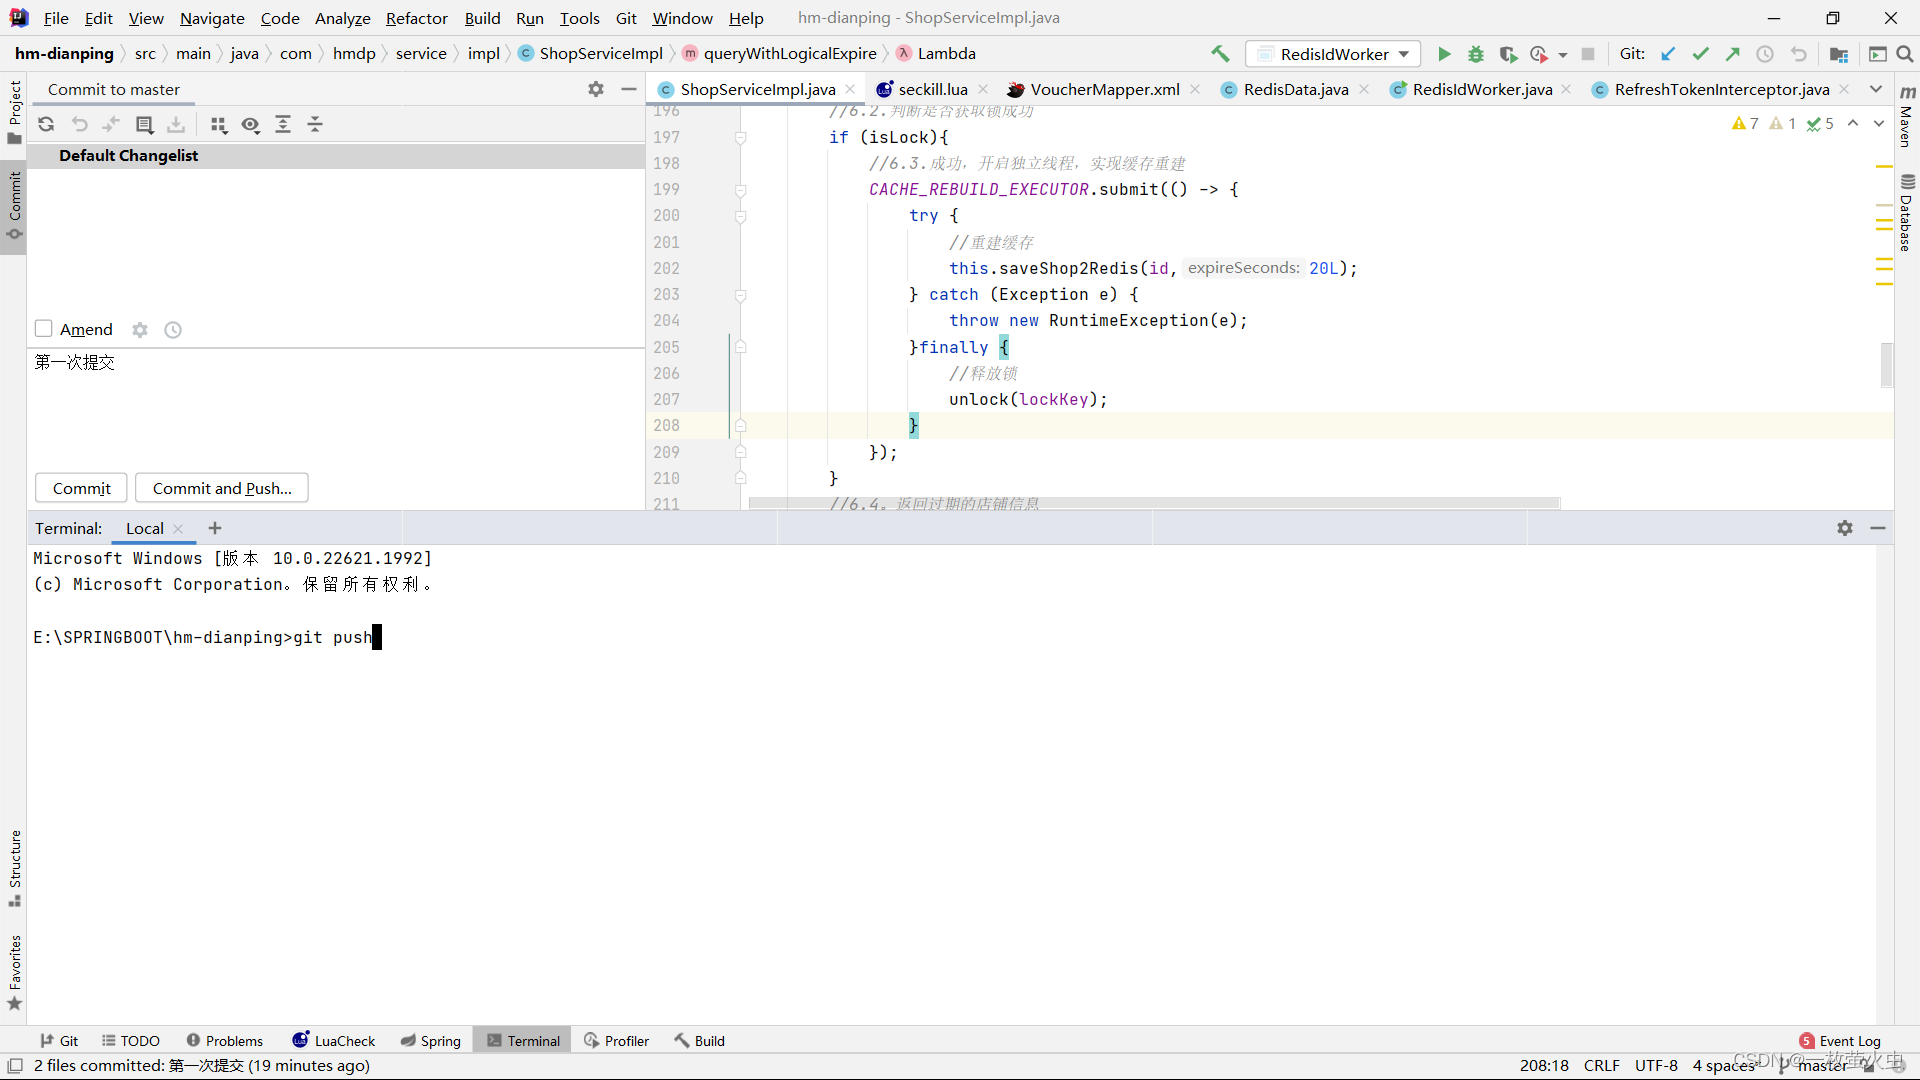The width and height of the screenshot is (1920, 1080).
Task: Refresh changes in the commit panel
Action: pos(46,124)
